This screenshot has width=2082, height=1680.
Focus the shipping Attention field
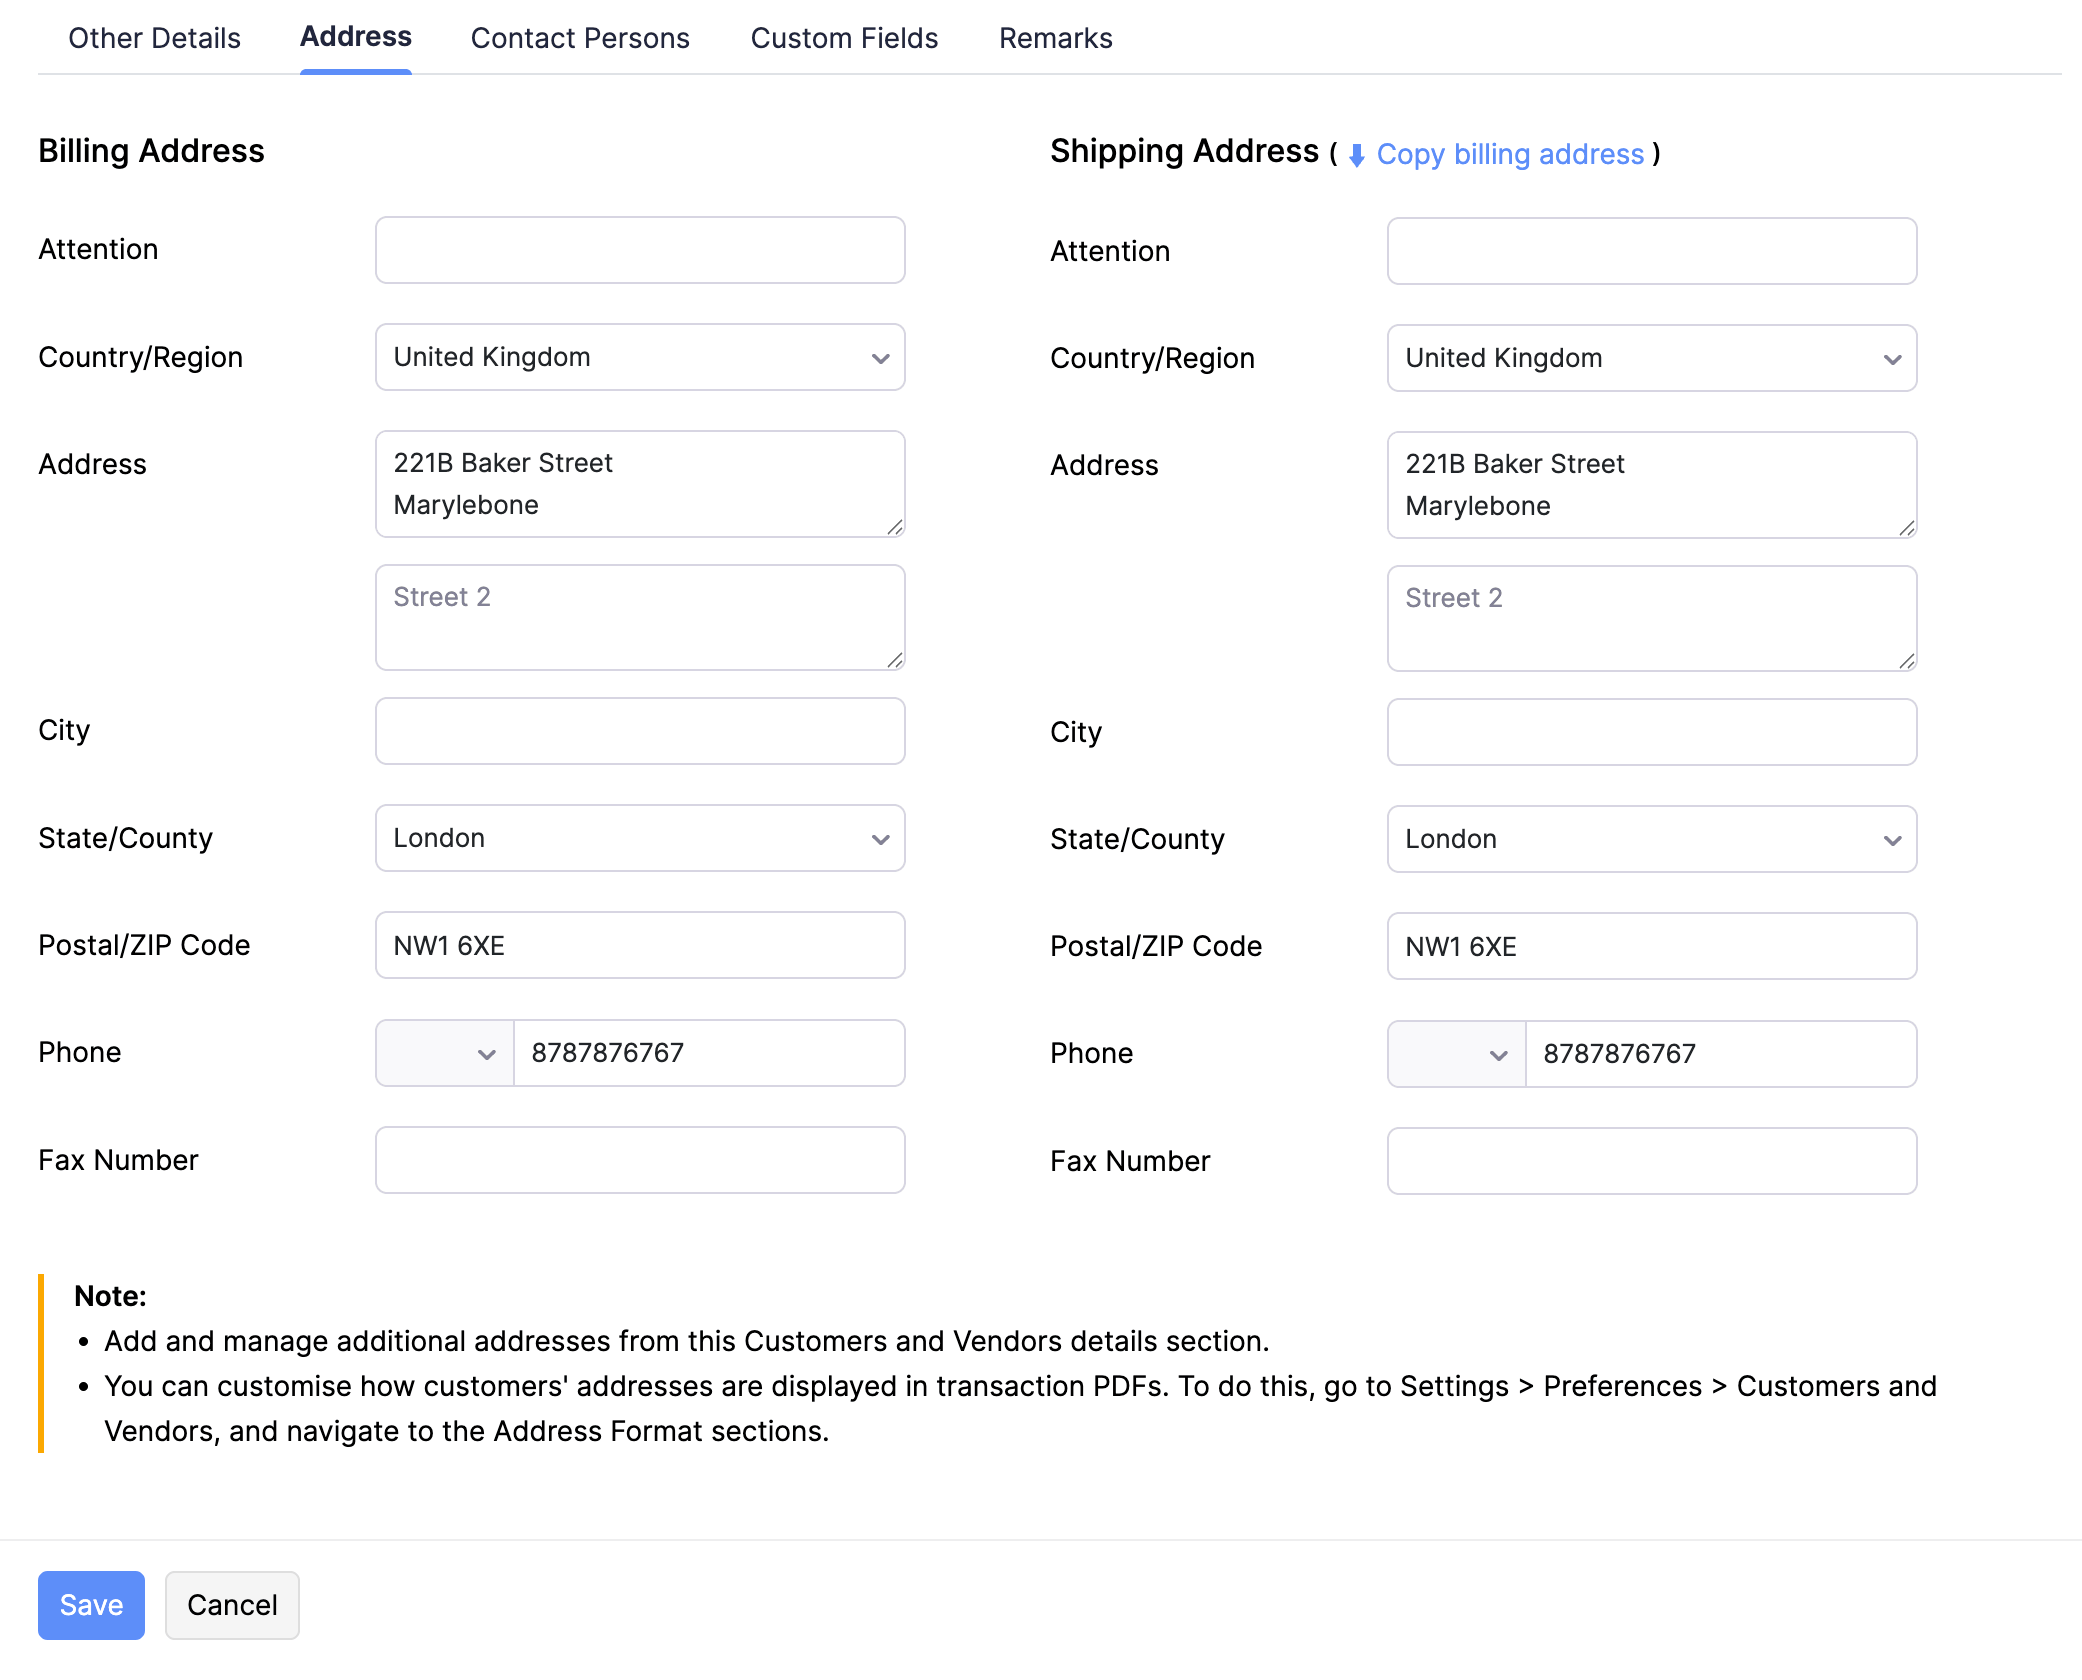1652,251
